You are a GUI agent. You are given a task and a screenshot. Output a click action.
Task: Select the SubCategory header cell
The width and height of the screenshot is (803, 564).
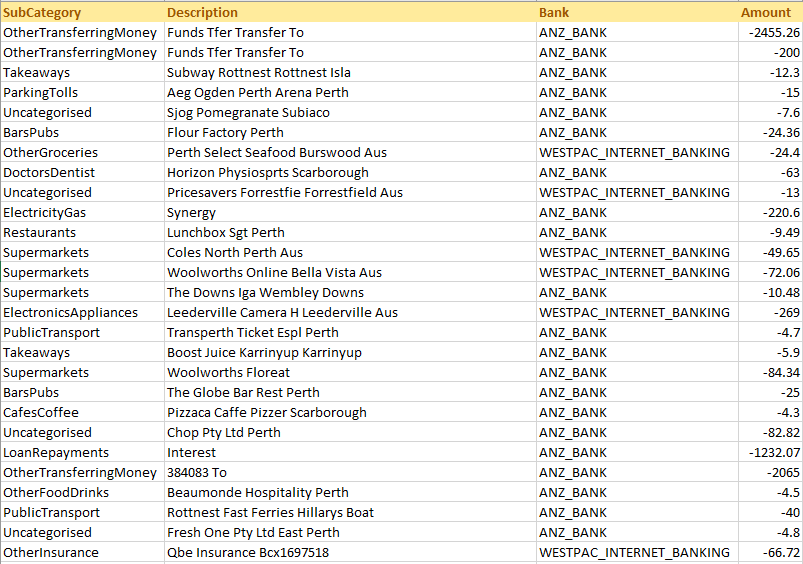[82, 12]
